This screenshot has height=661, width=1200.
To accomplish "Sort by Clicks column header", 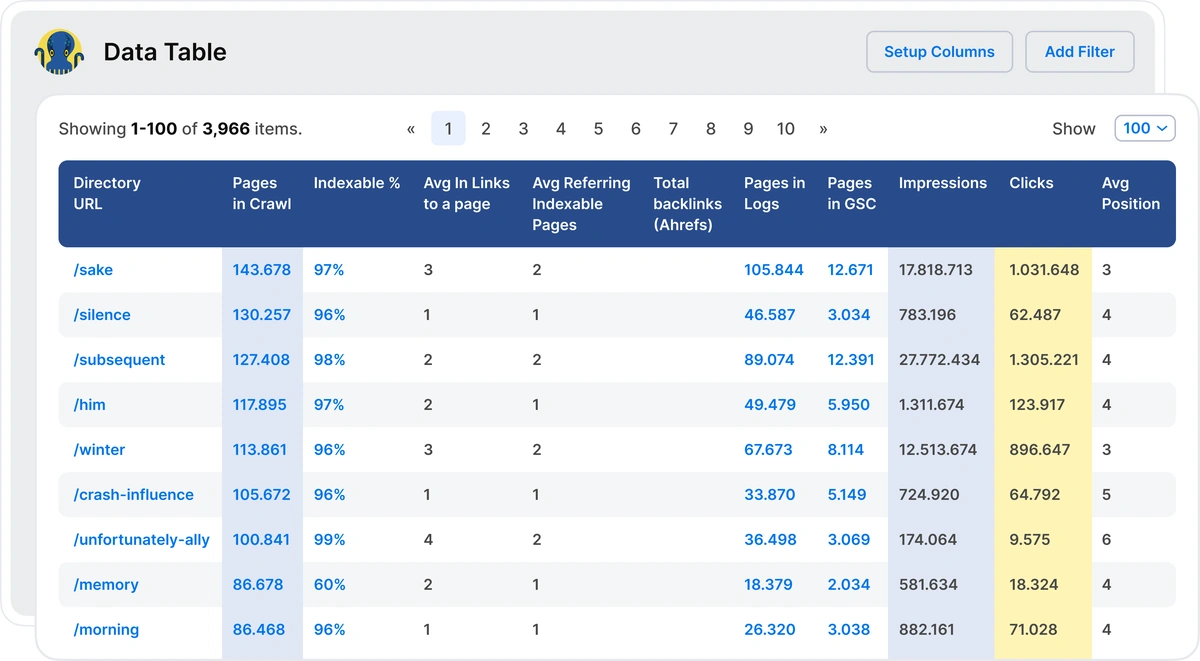I will click(1031, 183).
